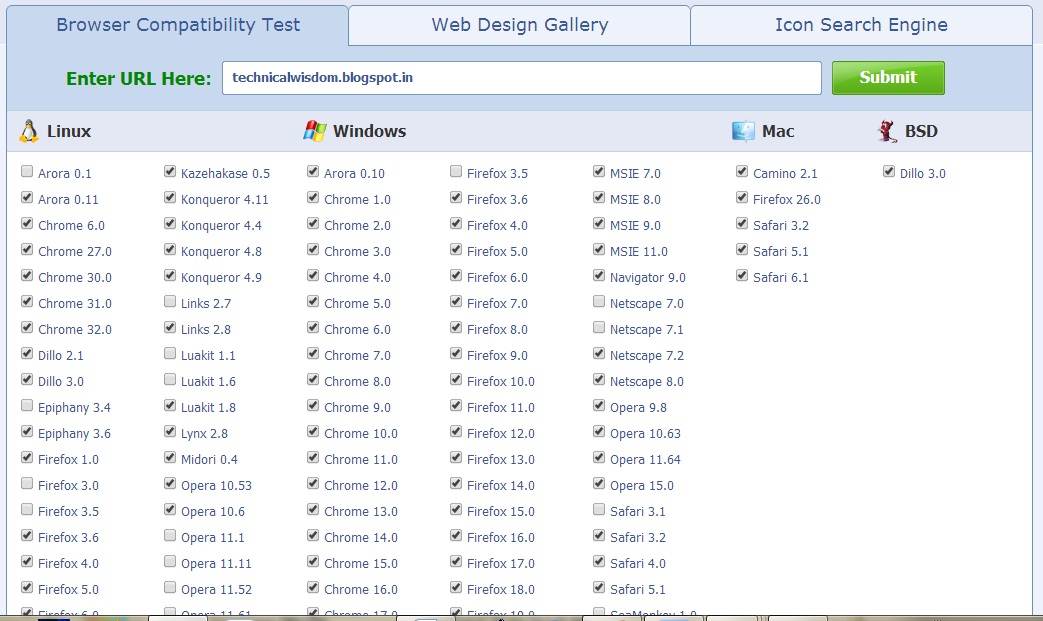Uncheck Windows Safari 4.0
This screenshot has height=621, width=1043.
tap(599, 561)
